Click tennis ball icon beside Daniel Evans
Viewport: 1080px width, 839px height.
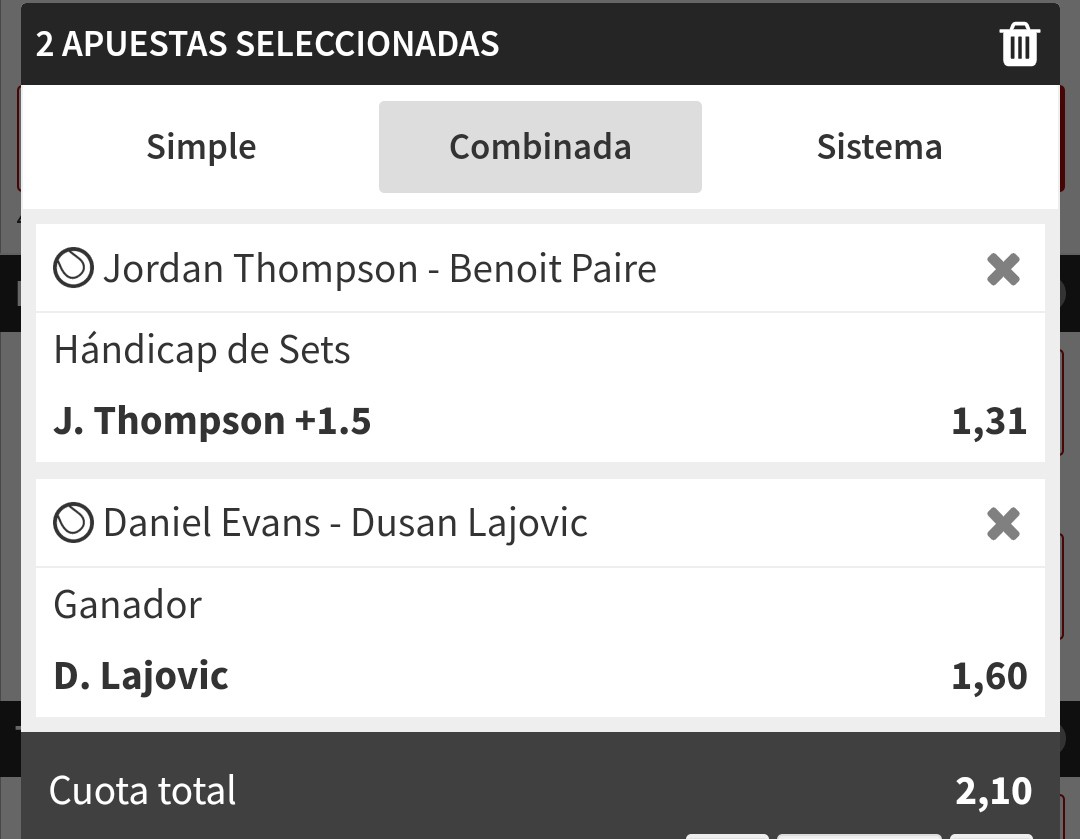pos(73,522)
